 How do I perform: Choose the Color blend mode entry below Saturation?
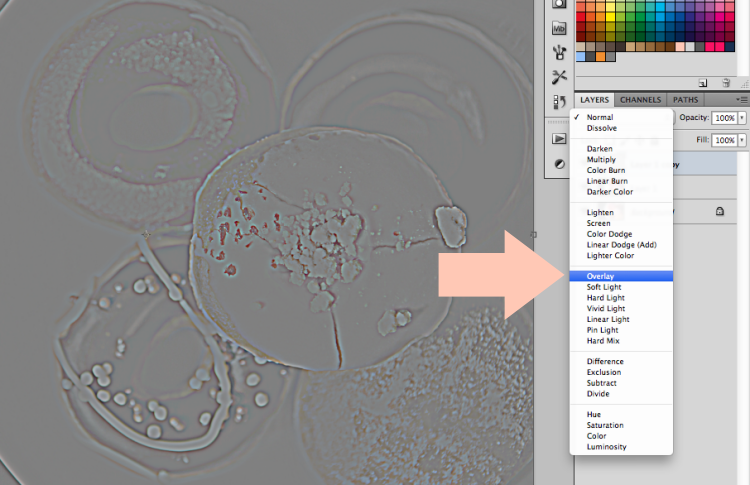[x=621, y=436]
